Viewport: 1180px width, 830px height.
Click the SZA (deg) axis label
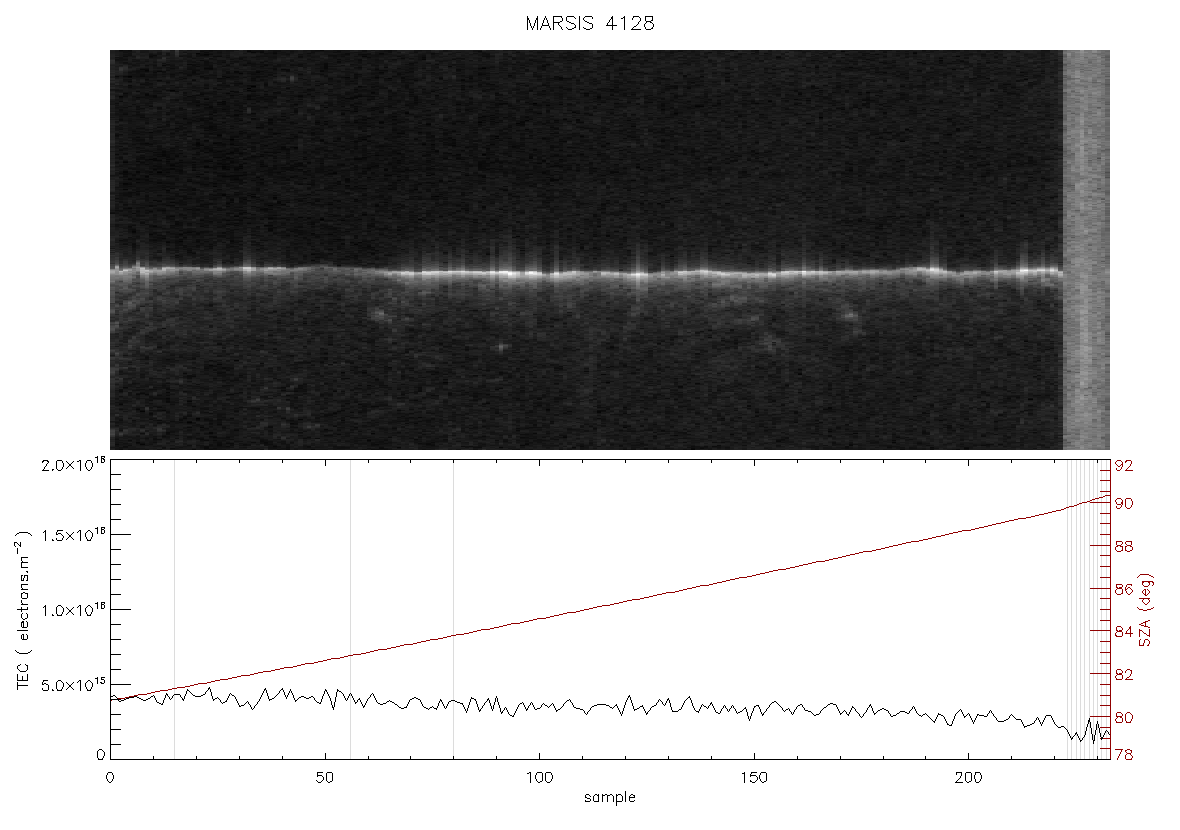(x=1145, y=610)
